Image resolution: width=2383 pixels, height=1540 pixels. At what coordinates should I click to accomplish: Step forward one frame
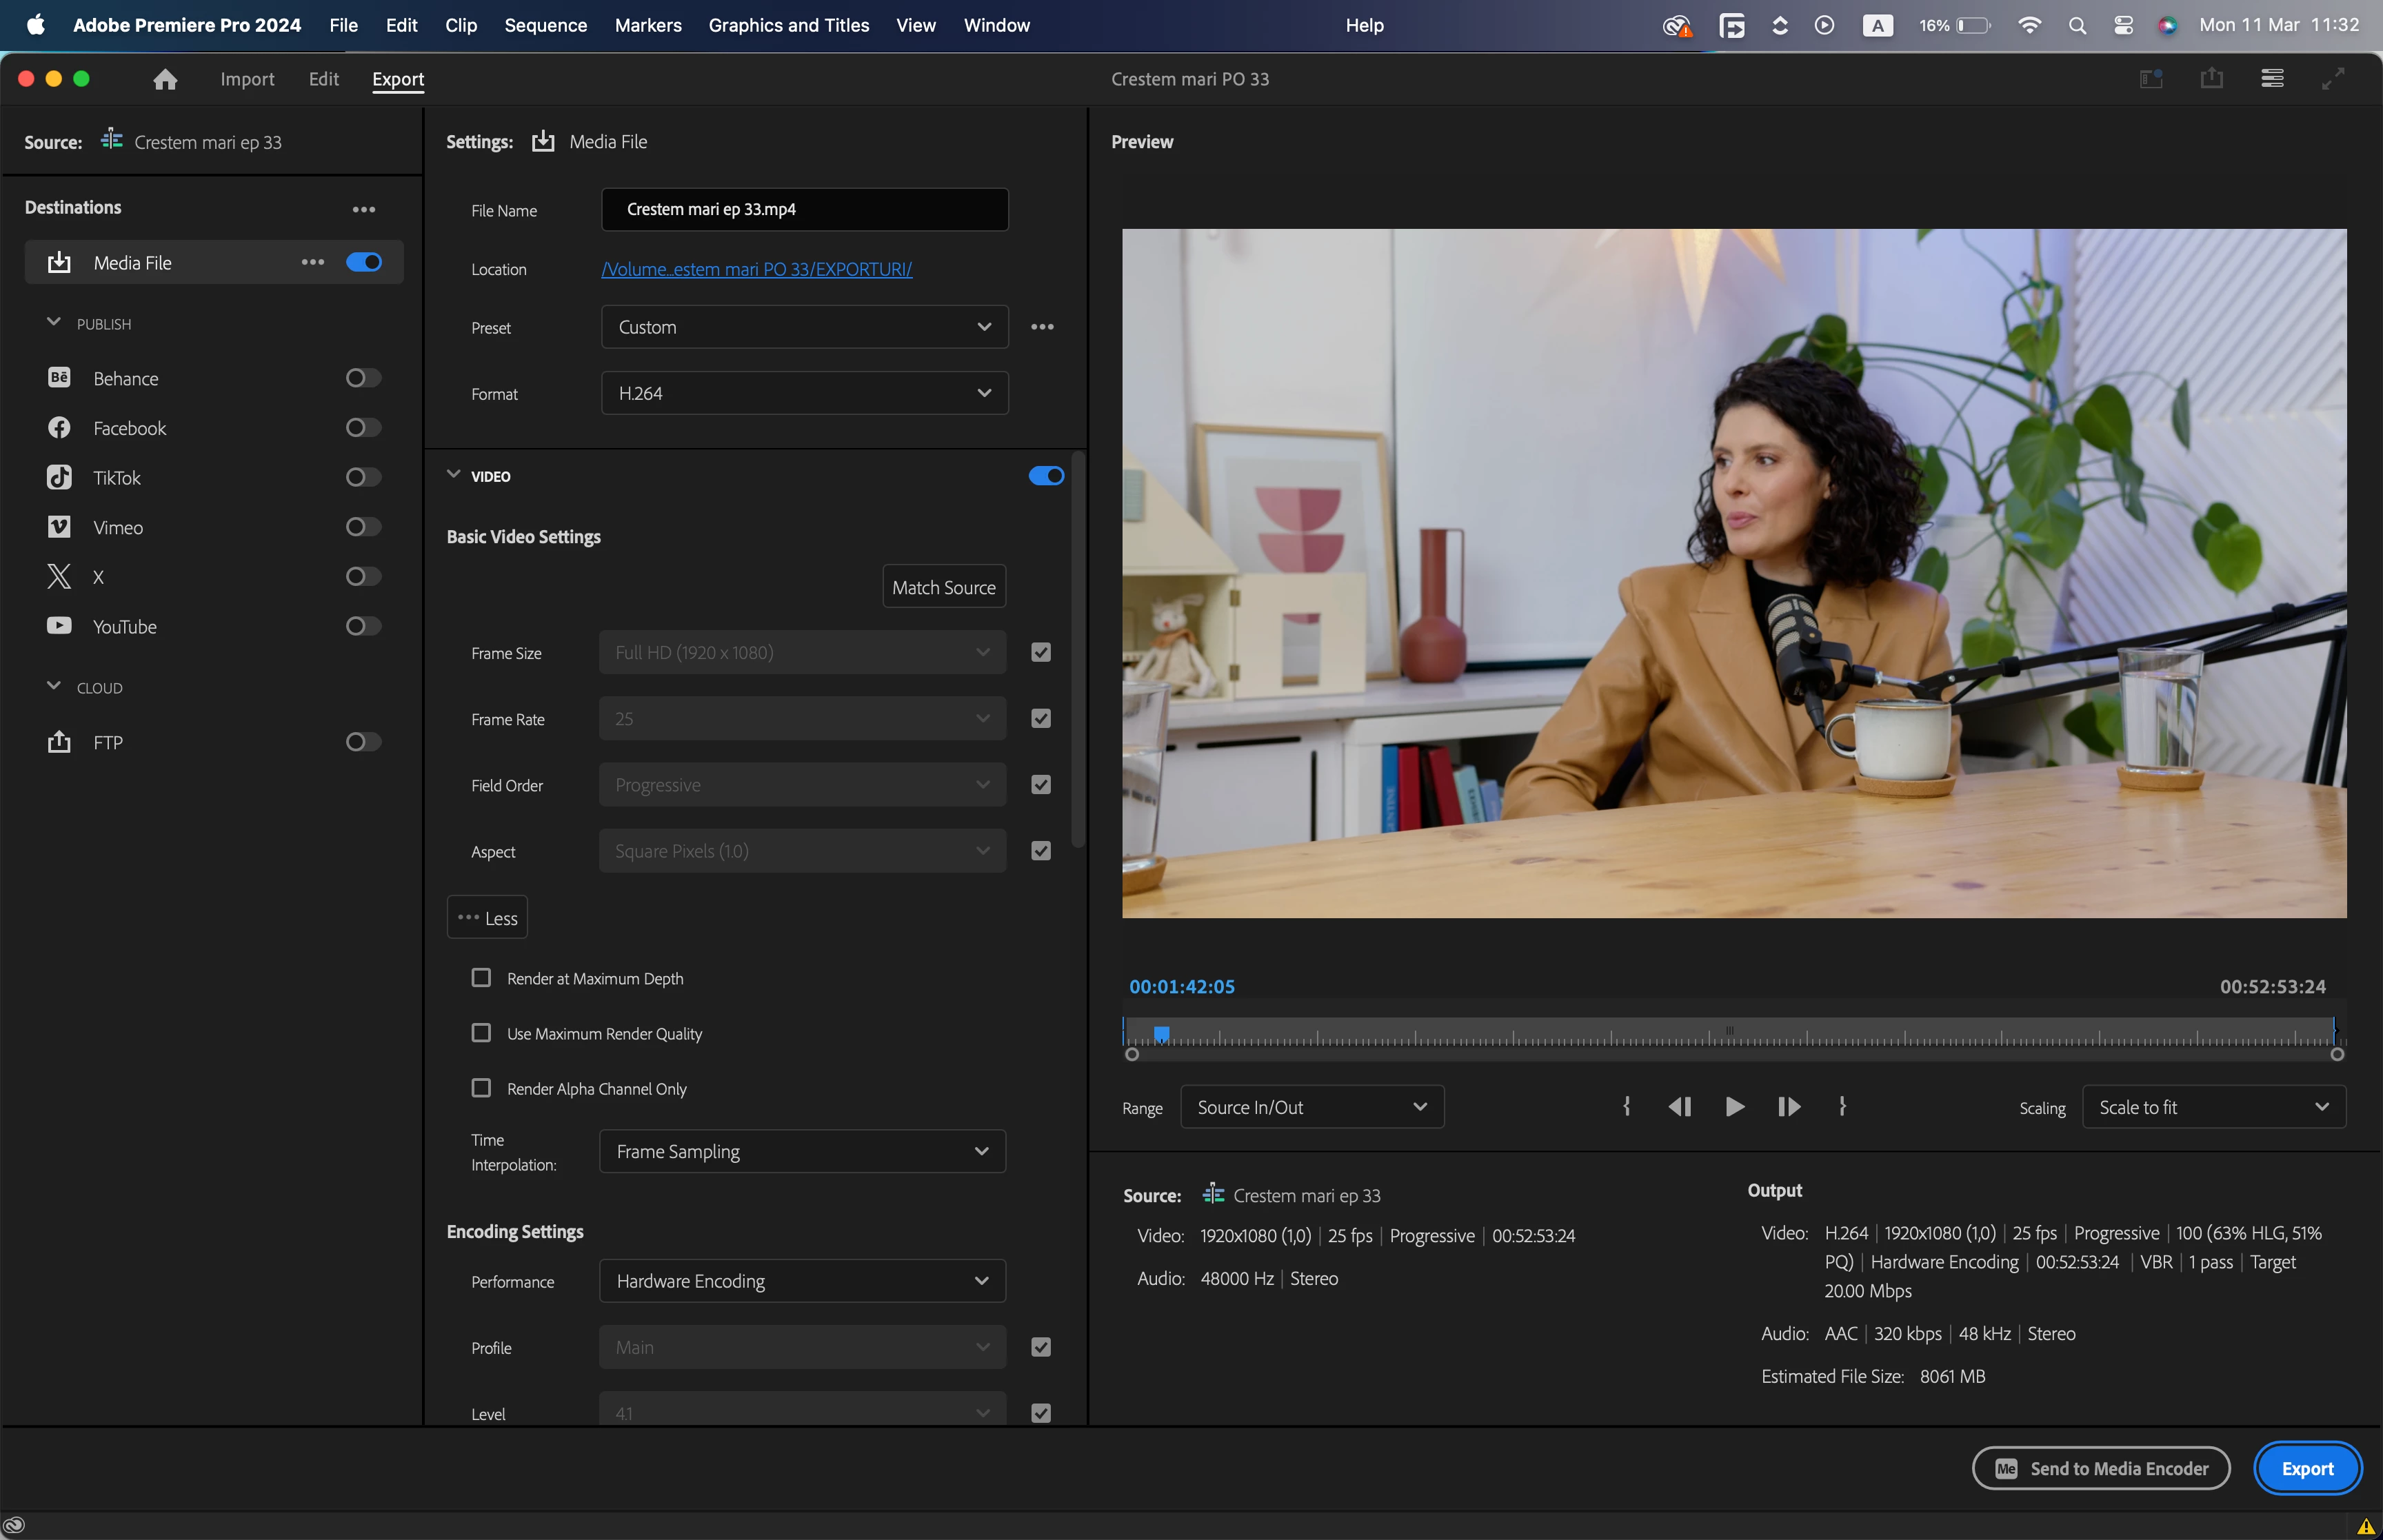1789,1107
